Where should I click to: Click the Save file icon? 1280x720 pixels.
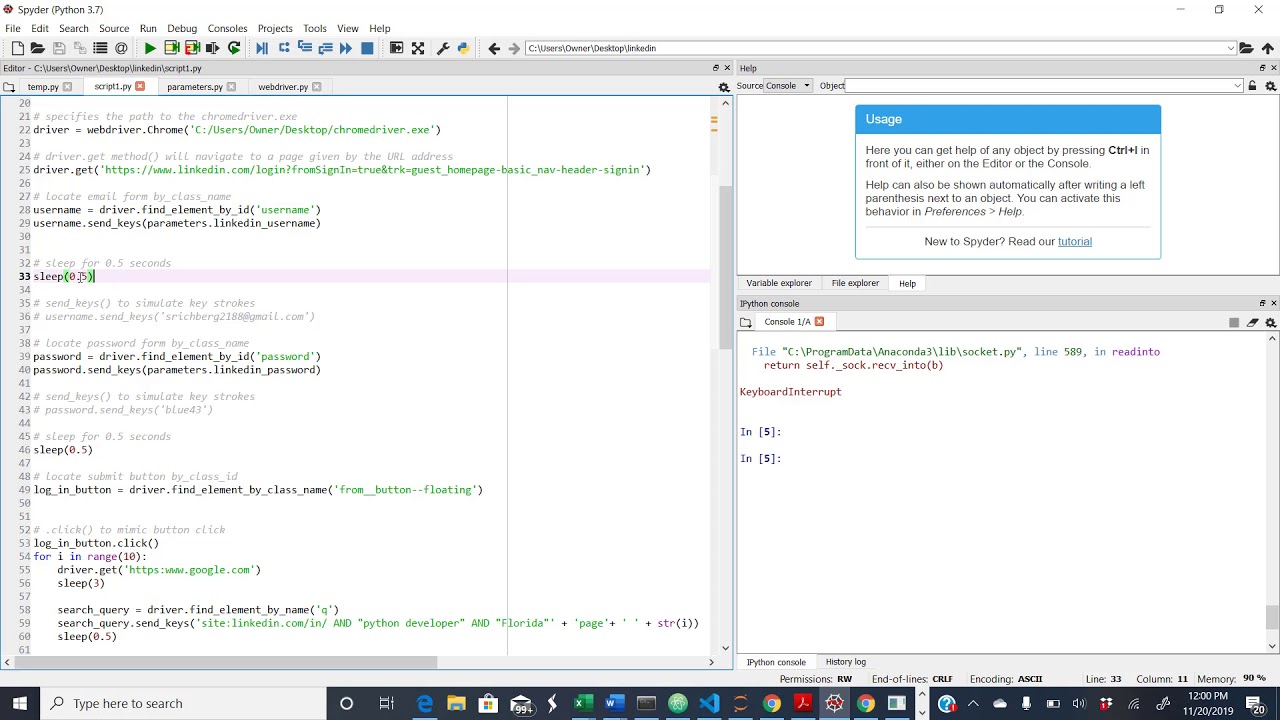click(59, 48)
